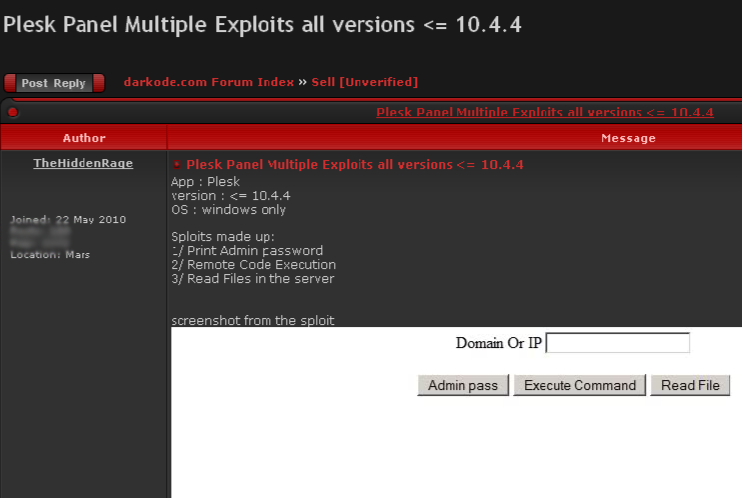Focus the Domain Or IP input field
Screen dimensions: 742x498
pos(618,343)
